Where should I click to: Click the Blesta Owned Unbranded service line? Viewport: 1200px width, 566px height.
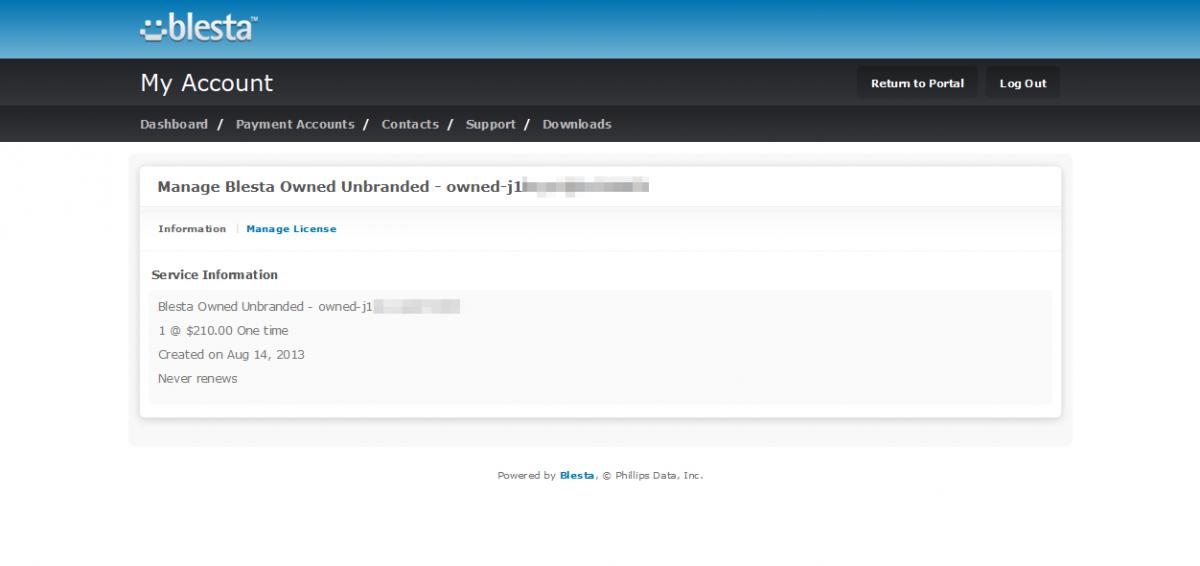coord(309,306)
